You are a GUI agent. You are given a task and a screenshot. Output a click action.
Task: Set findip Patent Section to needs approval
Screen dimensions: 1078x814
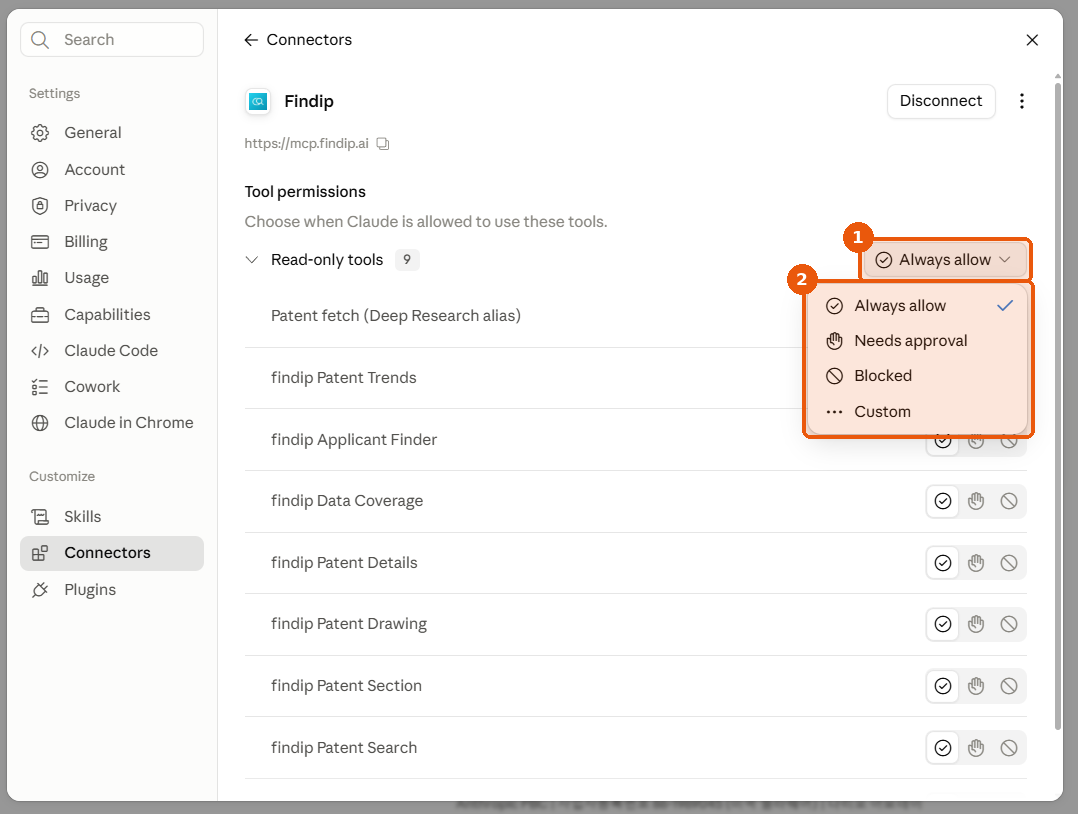(x=976, y=686)
